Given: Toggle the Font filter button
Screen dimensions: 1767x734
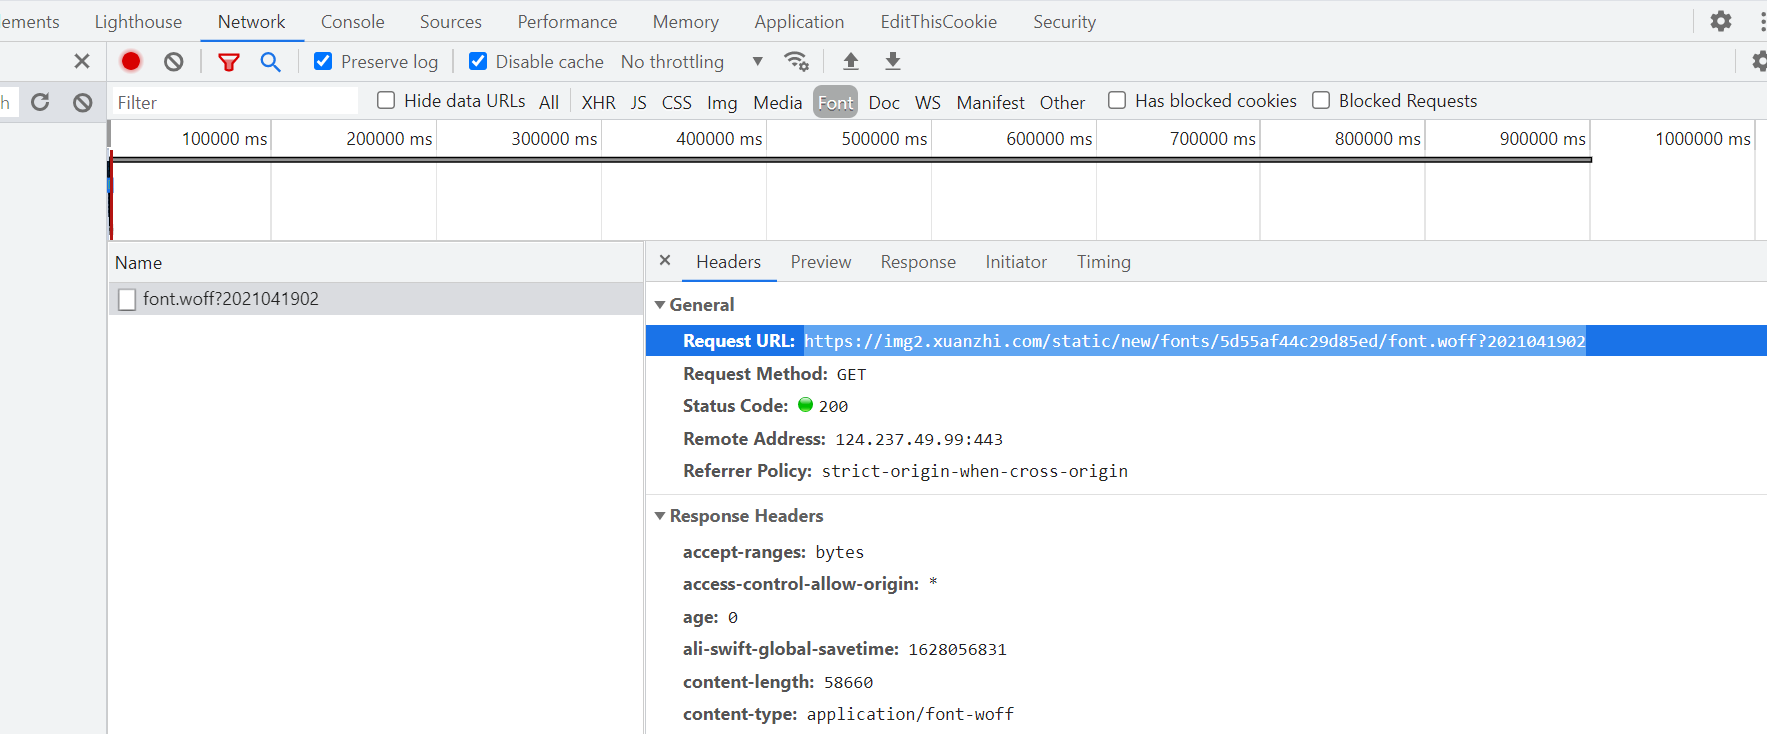Looking at the screenshot, I should click(836, 102).
